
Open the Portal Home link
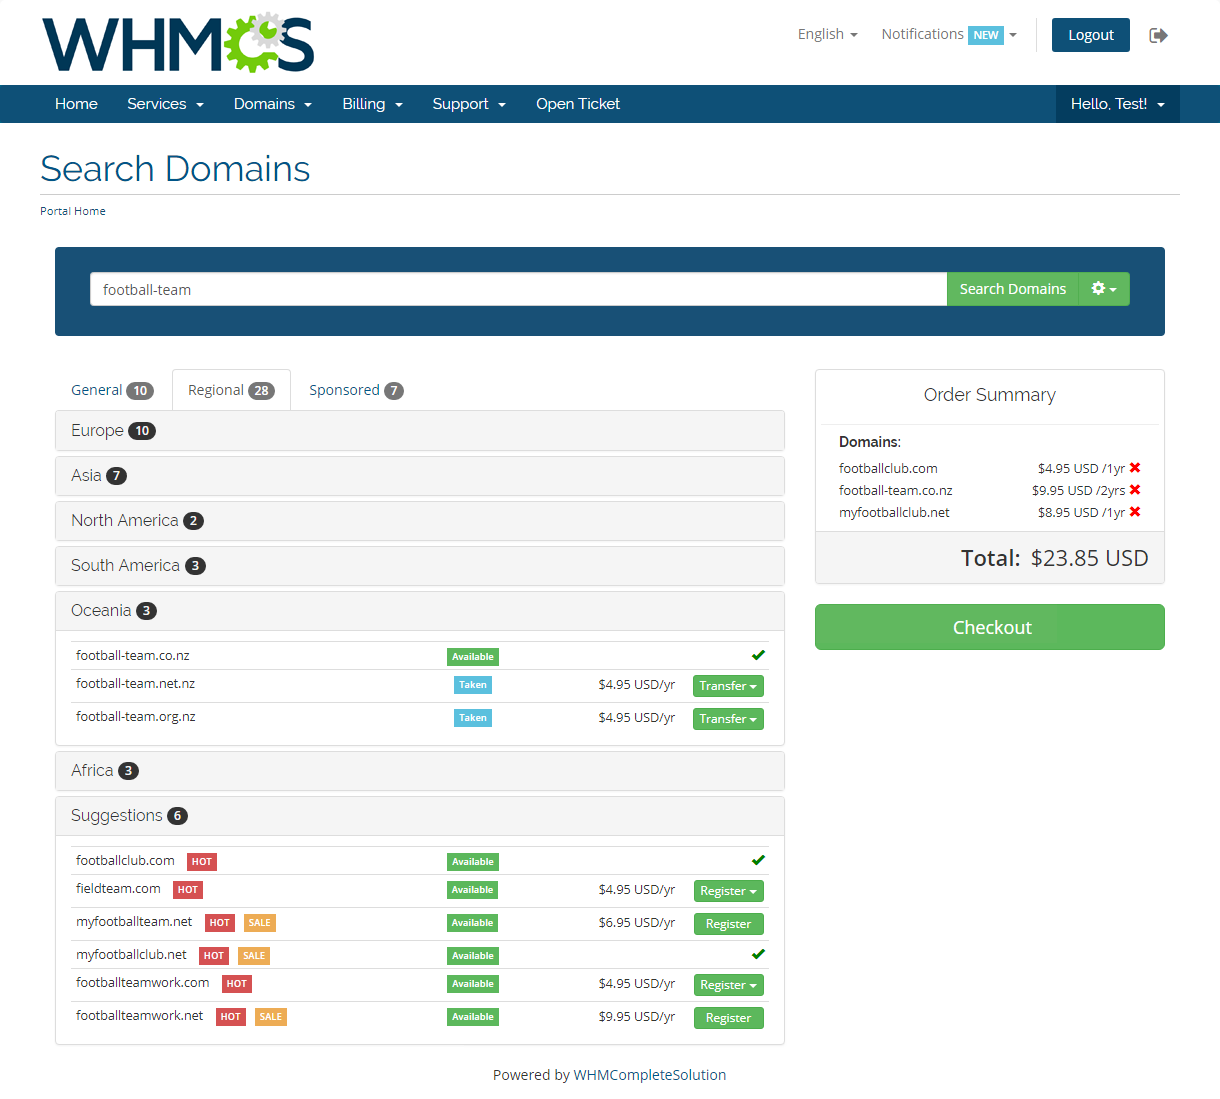(x=72, y=210)
